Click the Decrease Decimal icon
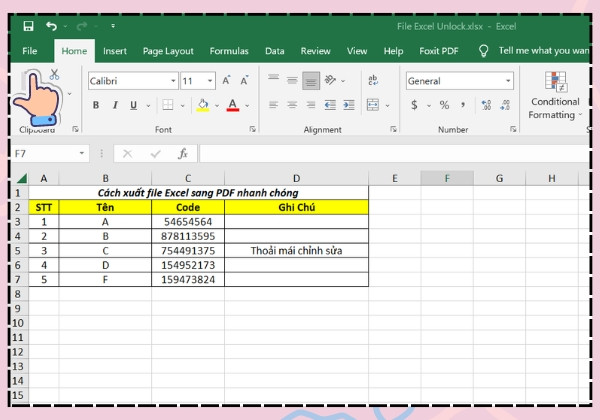The image size is (600, 420). (505, 105)
